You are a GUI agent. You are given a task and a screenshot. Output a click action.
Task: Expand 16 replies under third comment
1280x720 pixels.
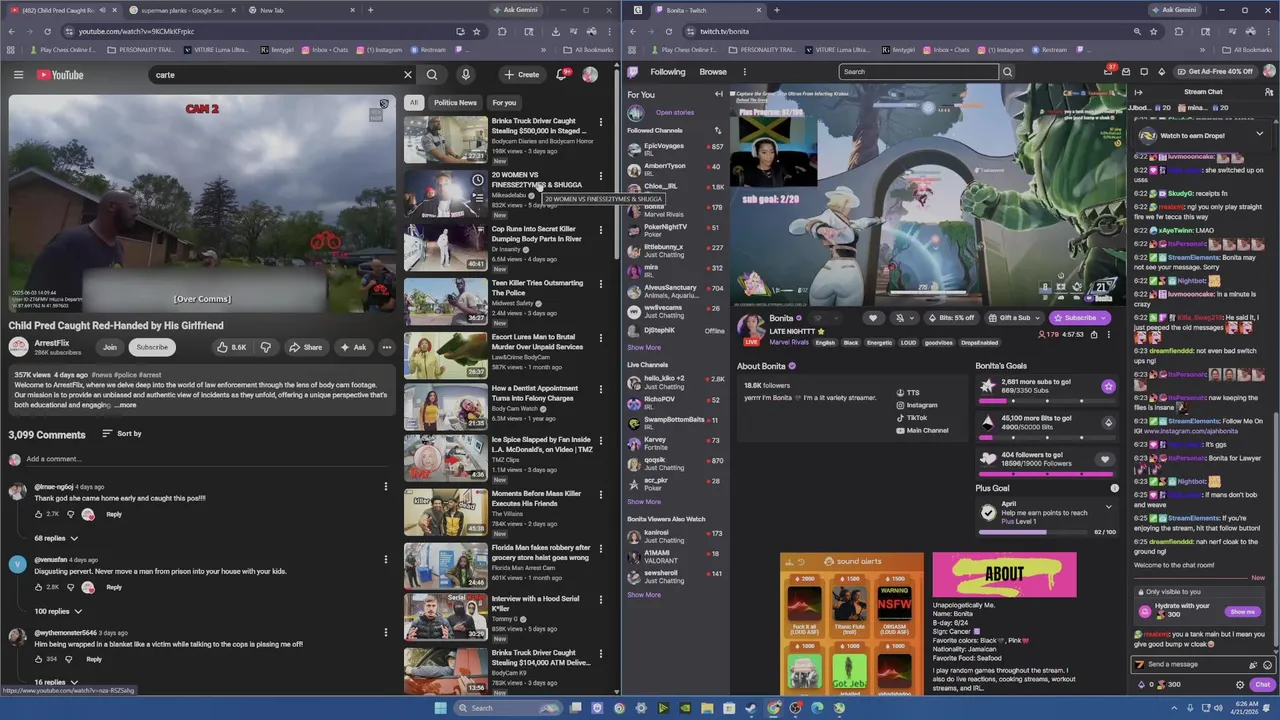[56, 683]
